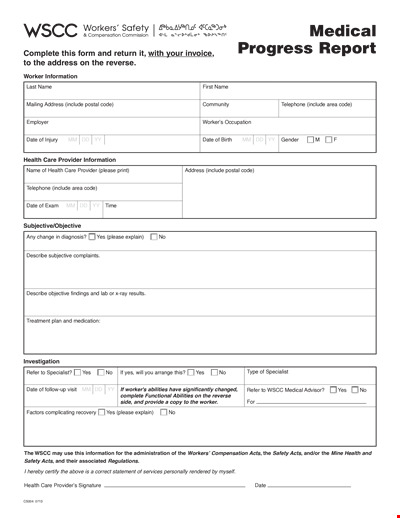Check No for Refer to Specialist
400x518 pixels.
tap(101, 372)
